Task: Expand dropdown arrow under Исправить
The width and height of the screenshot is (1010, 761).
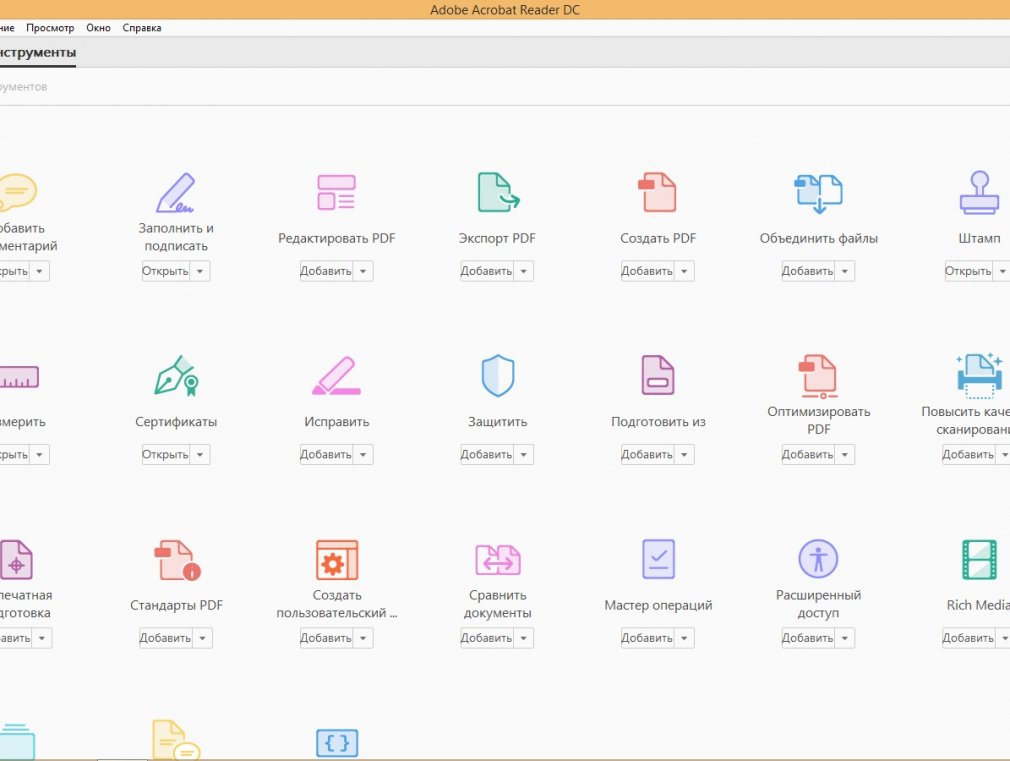Action: click(x=363, y=454)
